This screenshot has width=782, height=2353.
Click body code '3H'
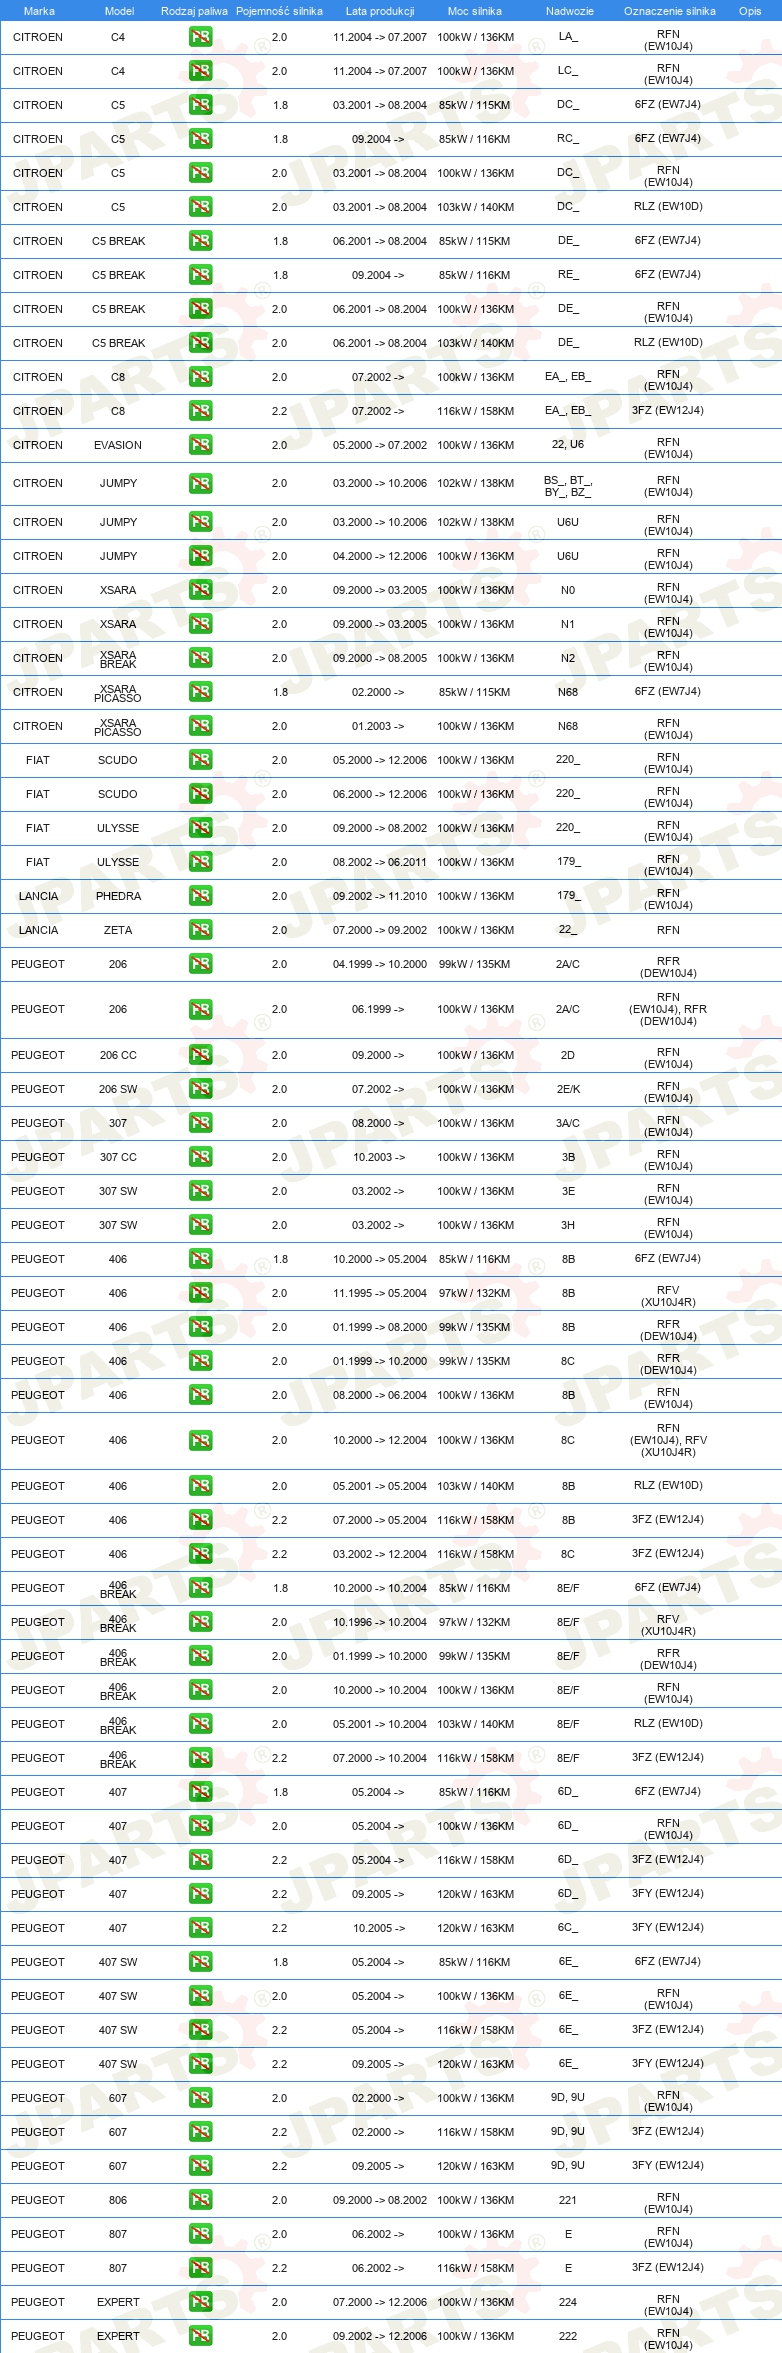(568, 1225)
